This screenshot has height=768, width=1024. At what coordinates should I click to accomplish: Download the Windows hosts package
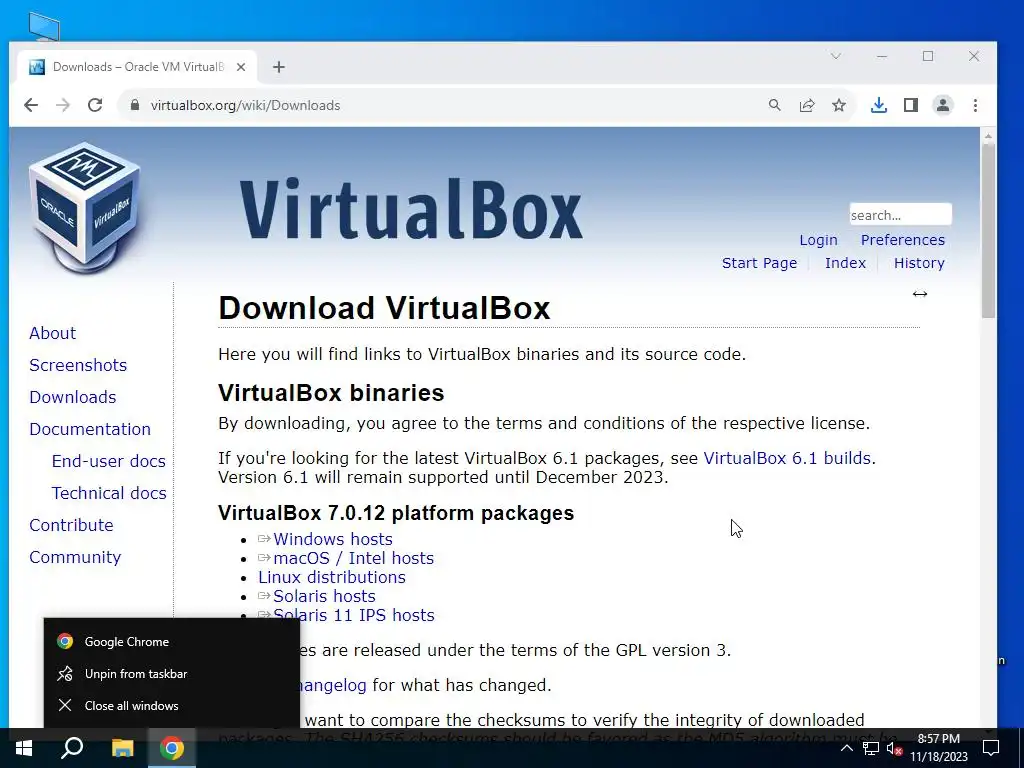pyautogui.click(x=332, y=539)
